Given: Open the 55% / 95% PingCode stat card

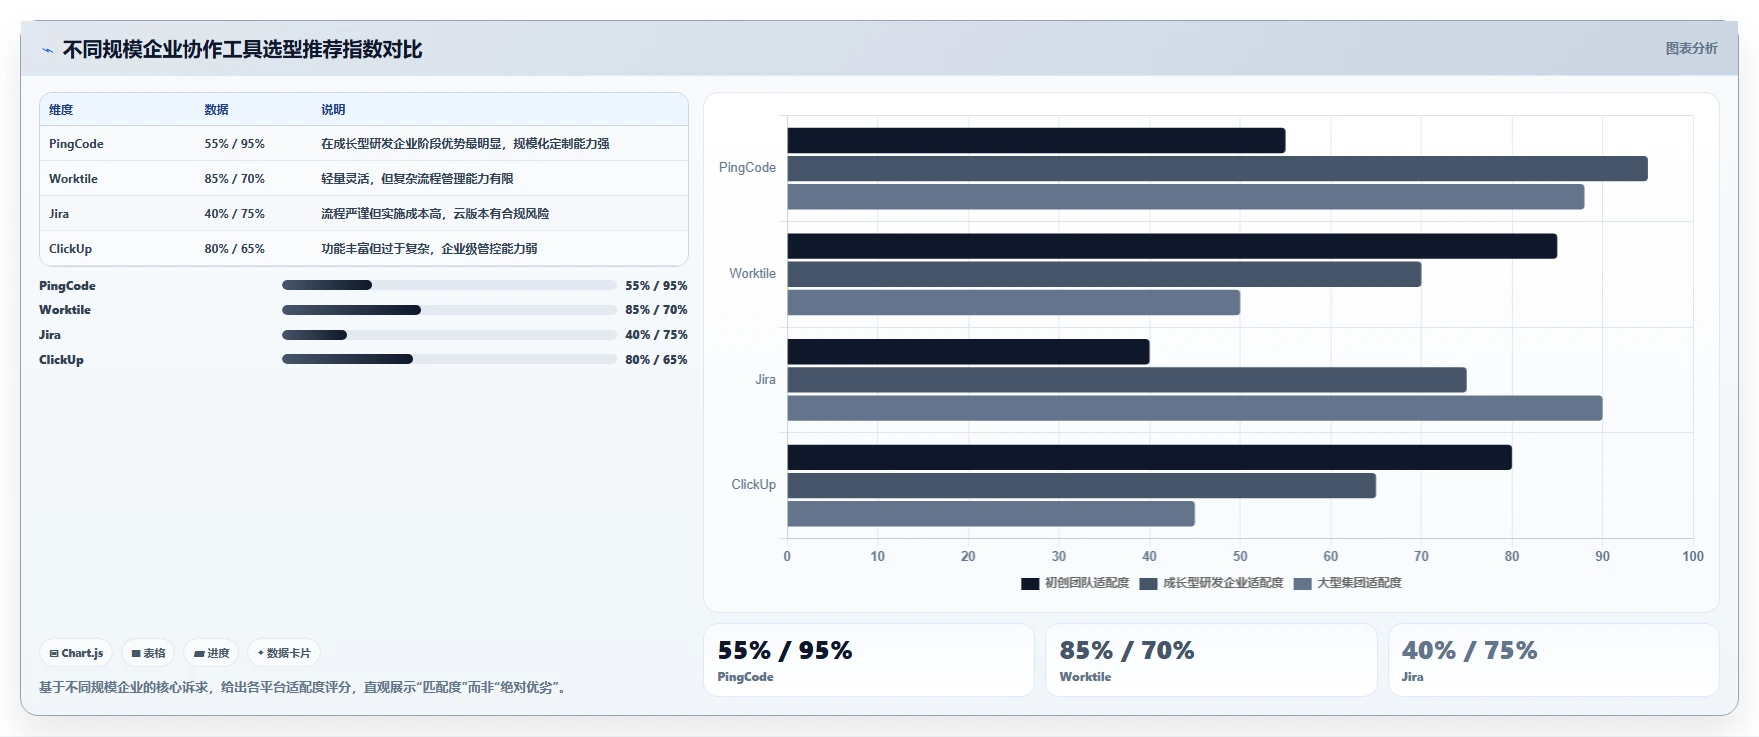Looking at the screenshot, I should pos(868,660).
